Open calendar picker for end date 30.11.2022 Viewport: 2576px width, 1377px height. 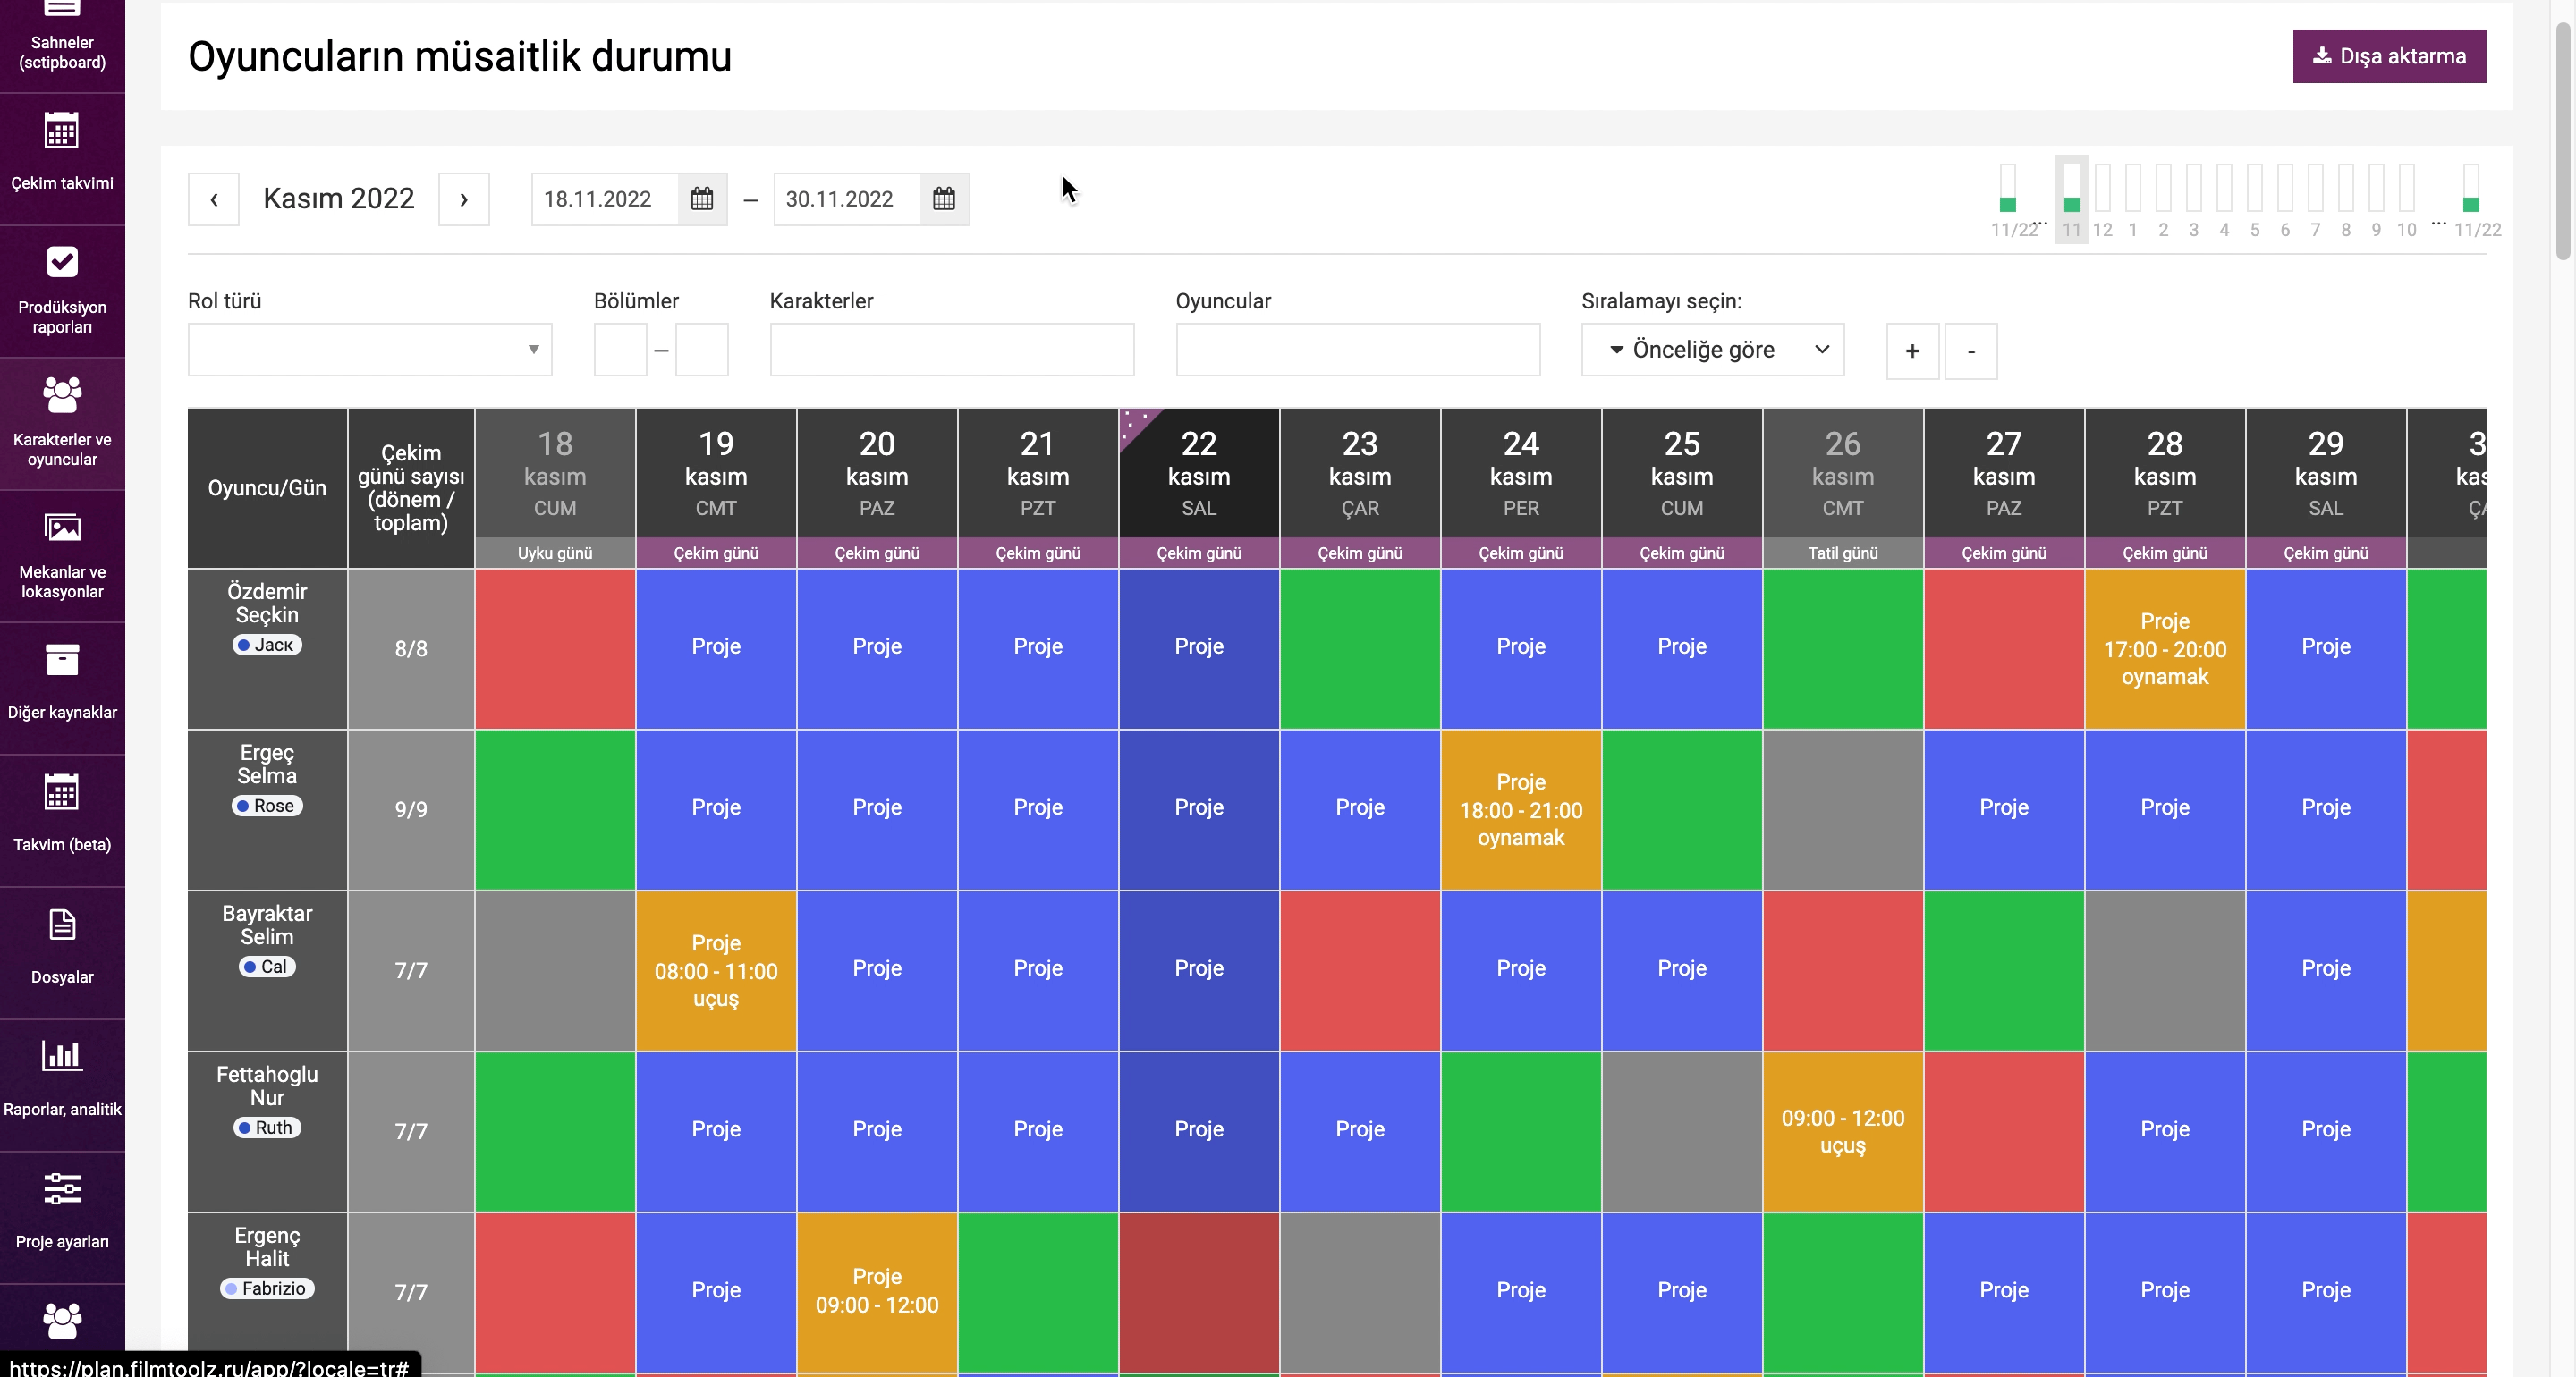tap(944, 199)
